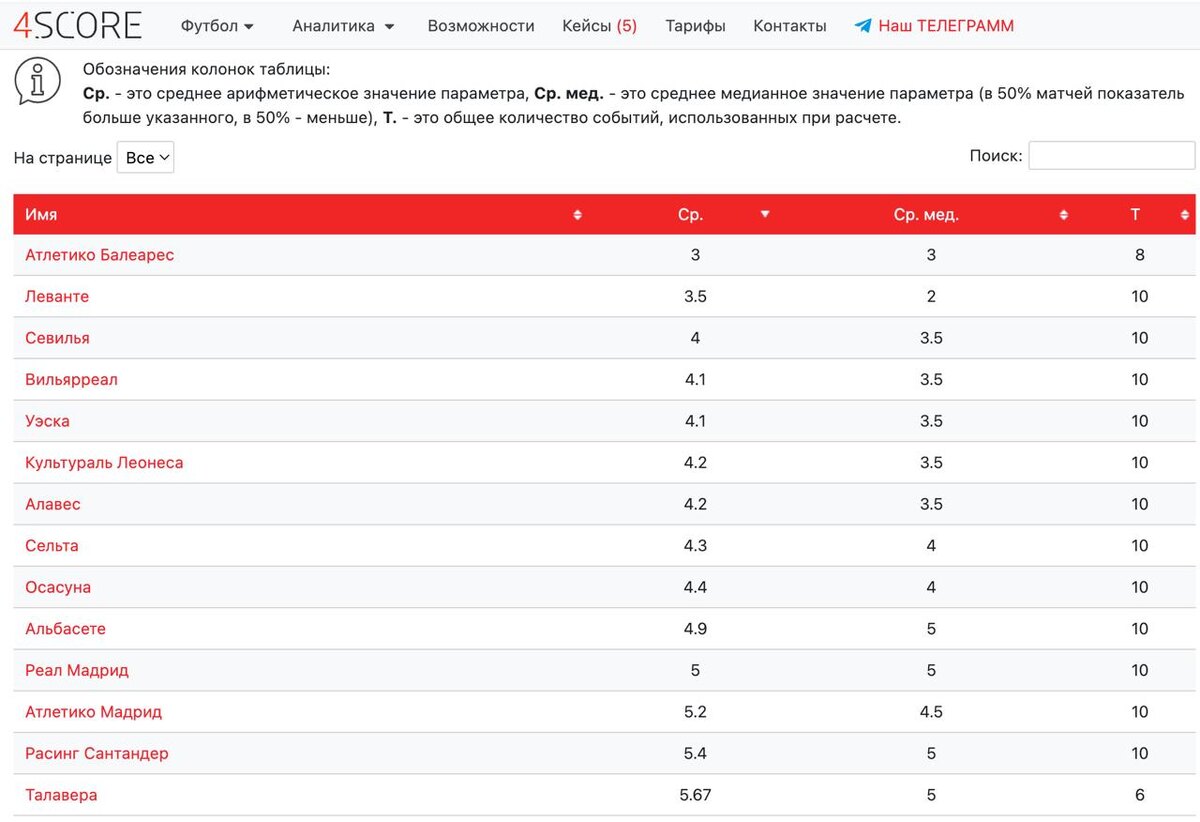Go to the Контакты page
1200x822 pixels.
click(x=790, y=26)
